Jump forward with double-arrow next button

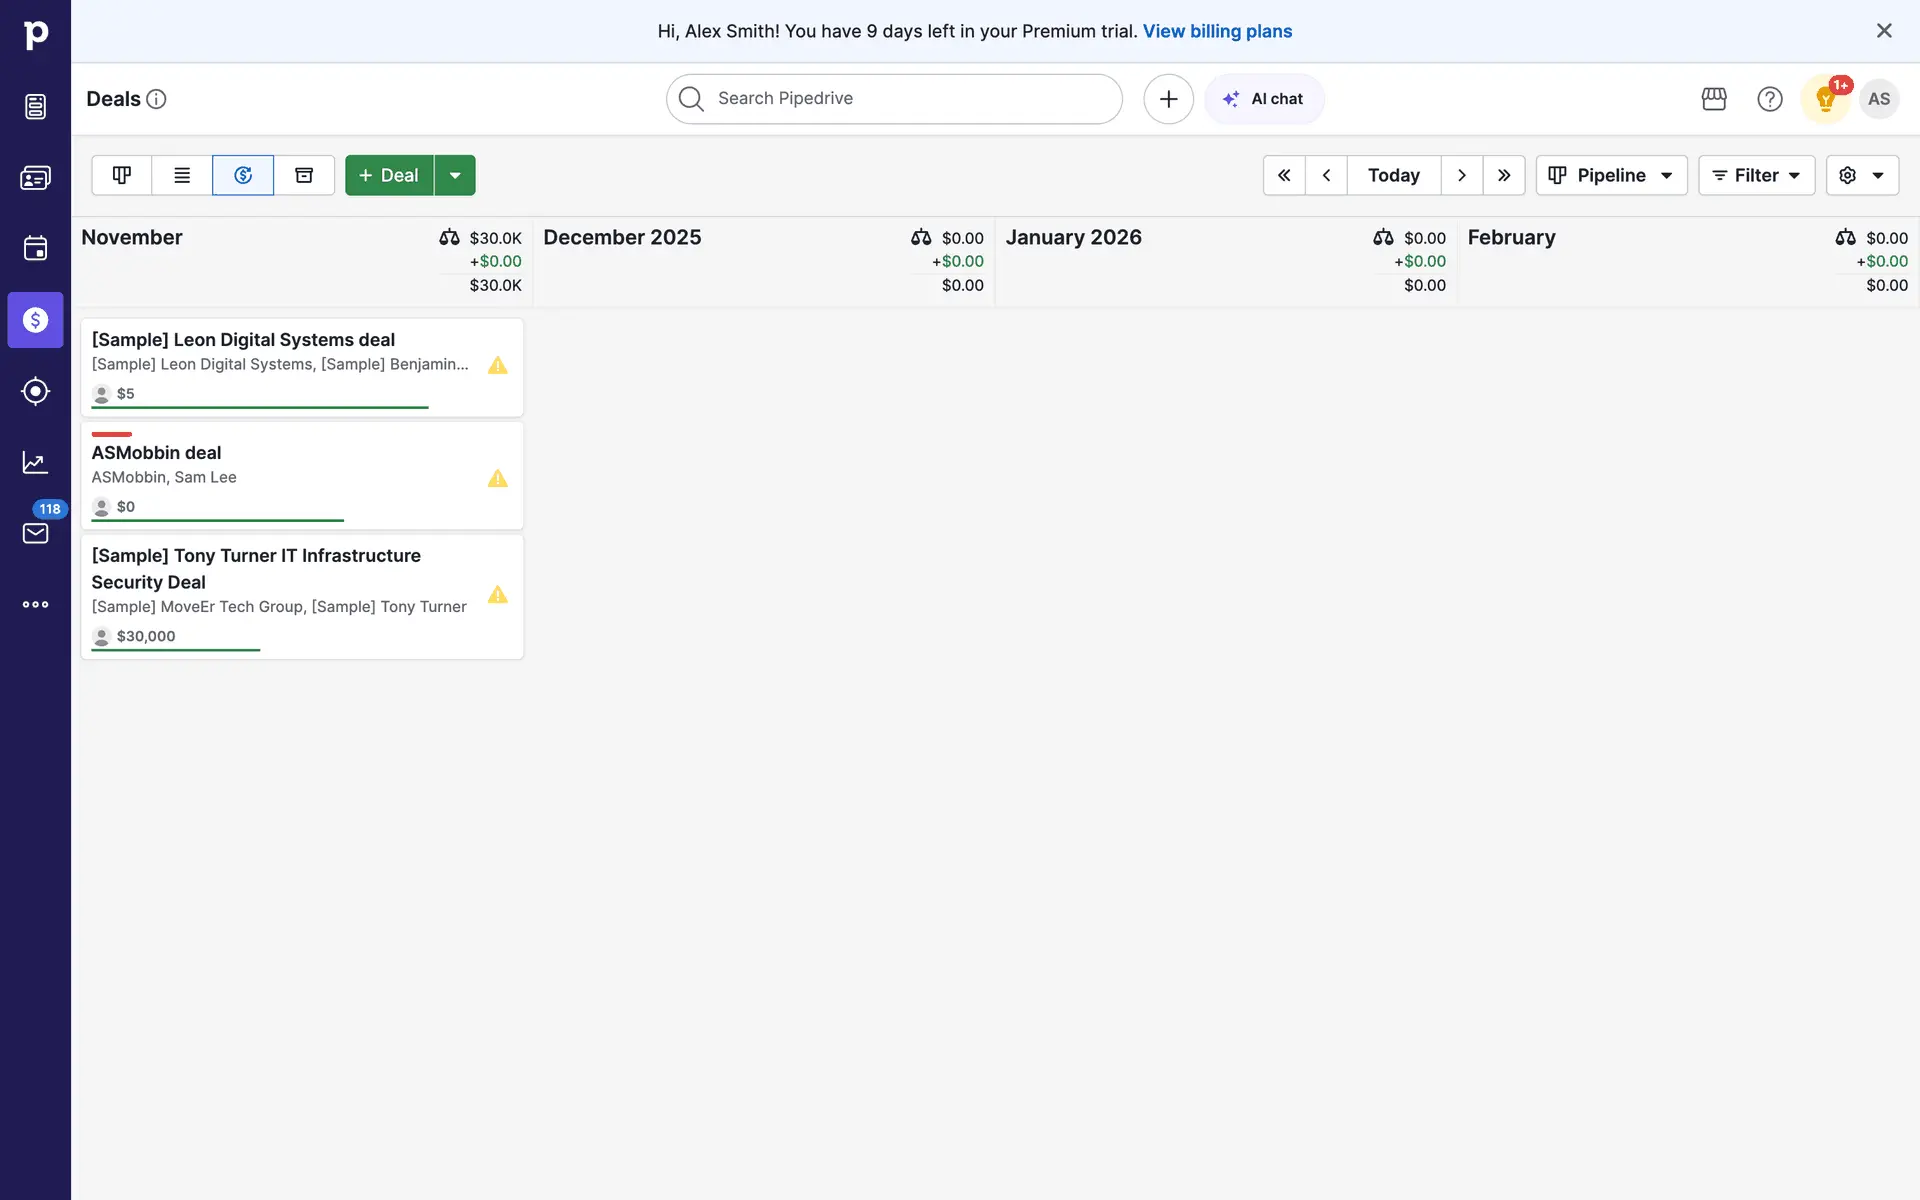point(1503,175)
